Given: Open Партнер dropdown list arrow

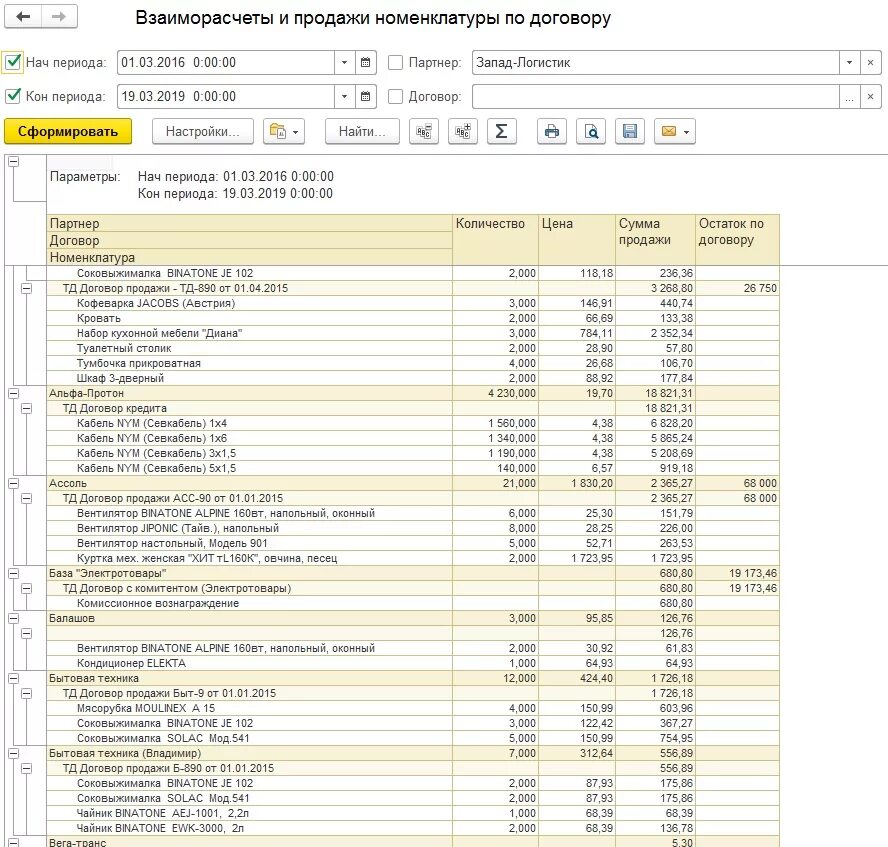Looking at the screenshot, I should coord(849,62).
